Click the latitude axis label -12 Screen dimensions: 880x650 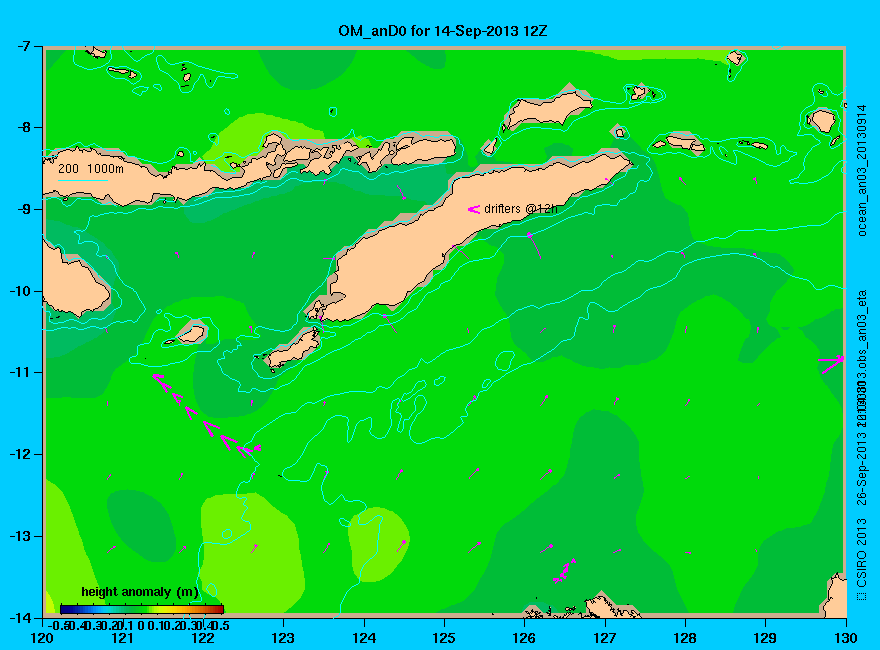pos(19,454)
